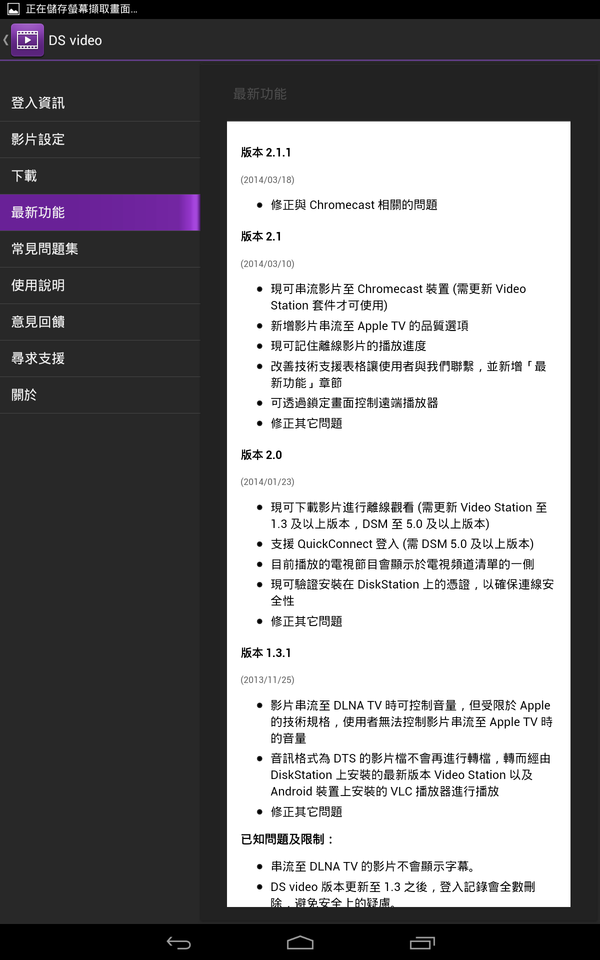Tap 修正其它問題 under version 2.1
This screenshot has width=600, height=960.
pyautogui.click(x=307, y=424)
